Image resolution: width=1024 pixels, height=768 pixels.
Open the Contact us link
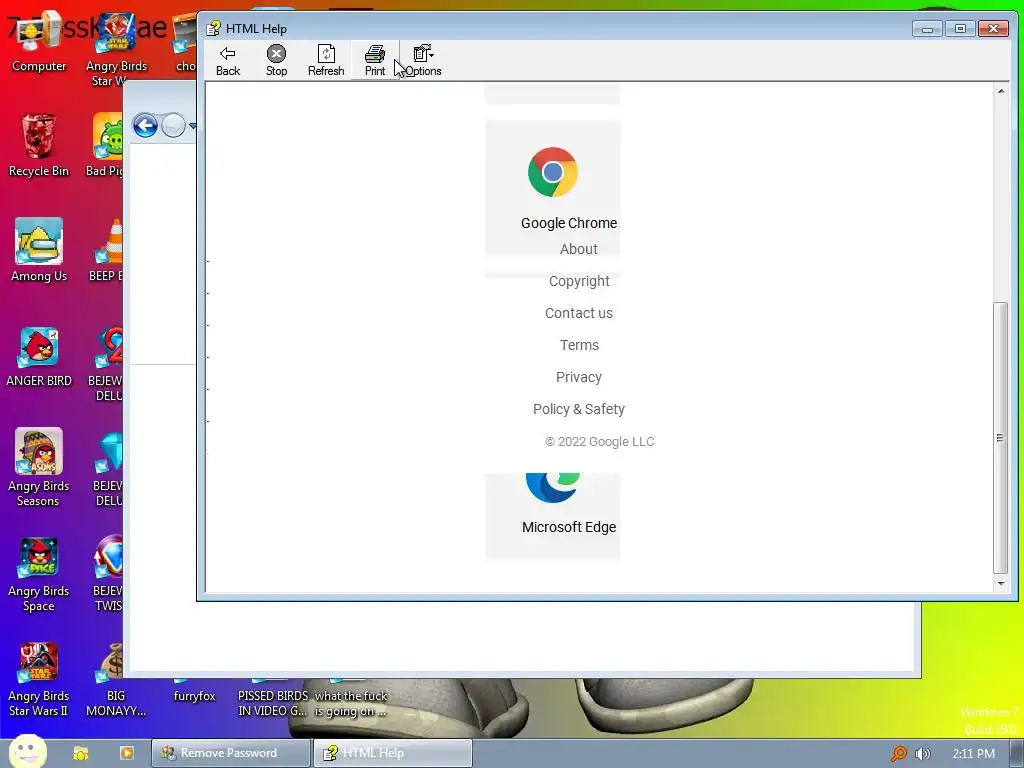point(579,313)
